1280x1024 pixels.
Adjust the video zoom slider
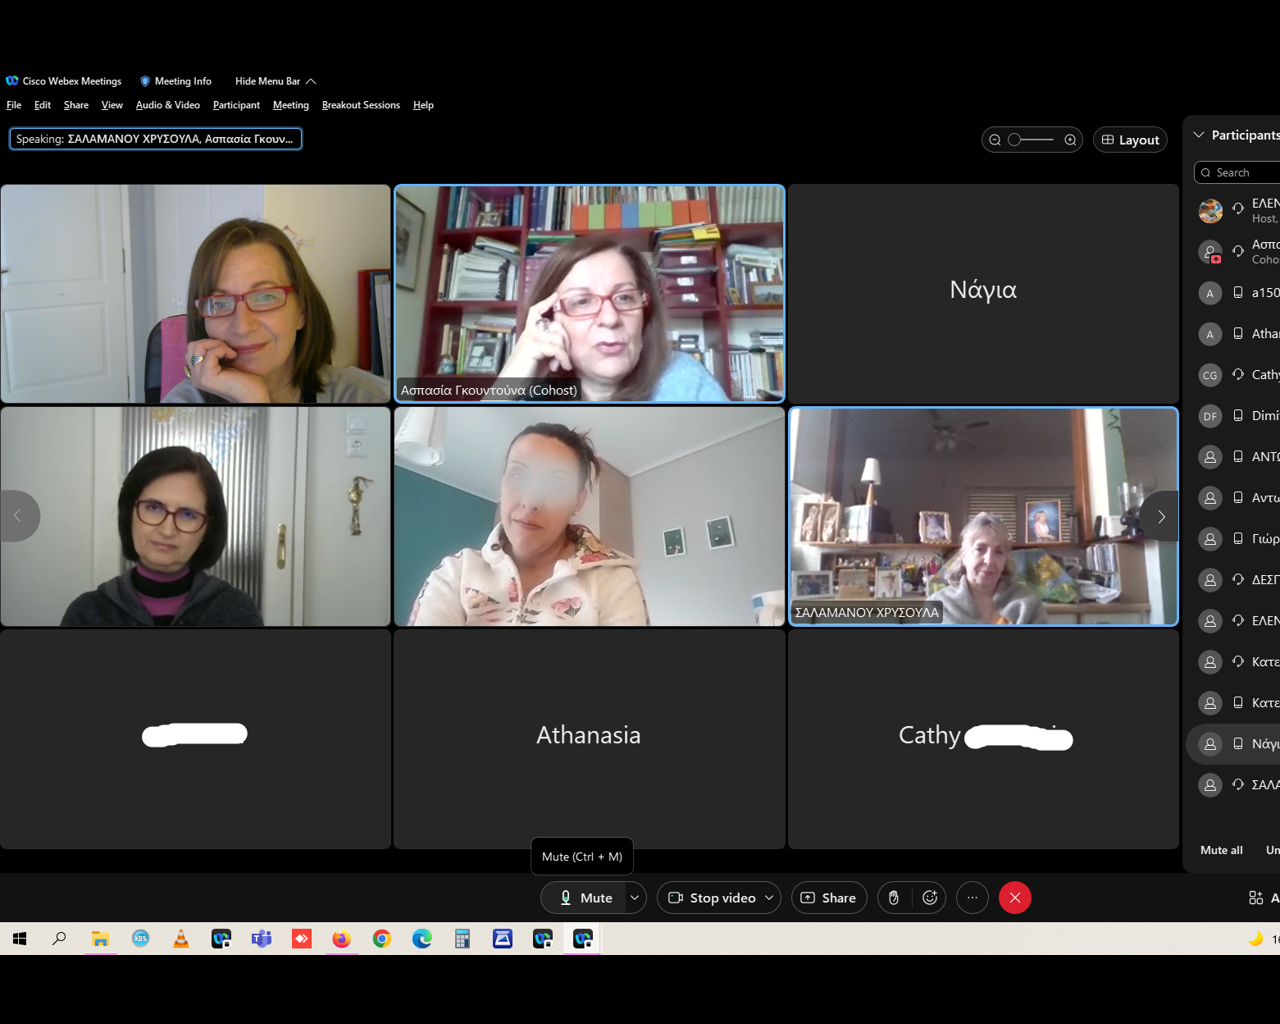[1031, 140]
